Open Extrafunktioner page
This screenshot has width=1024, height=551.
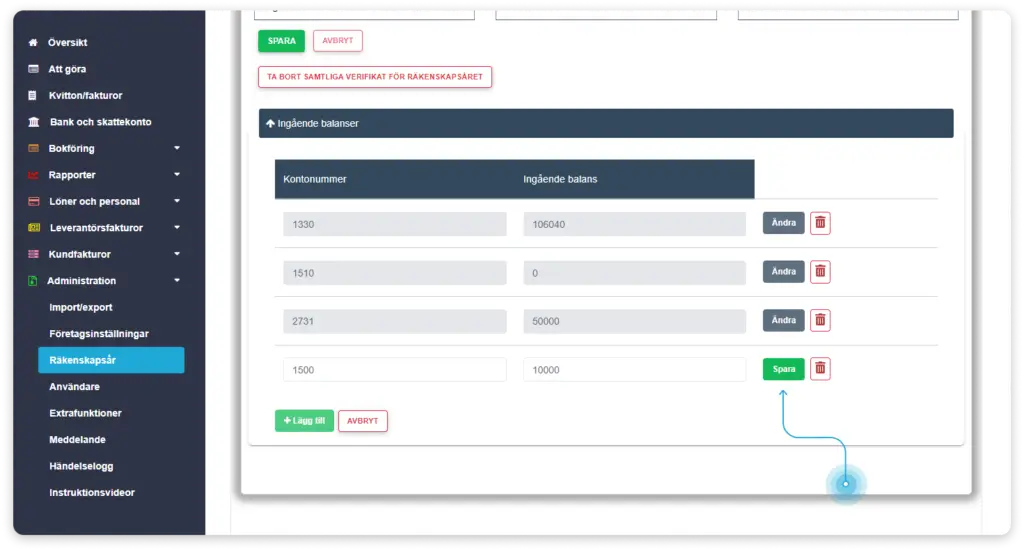[86, 413]
